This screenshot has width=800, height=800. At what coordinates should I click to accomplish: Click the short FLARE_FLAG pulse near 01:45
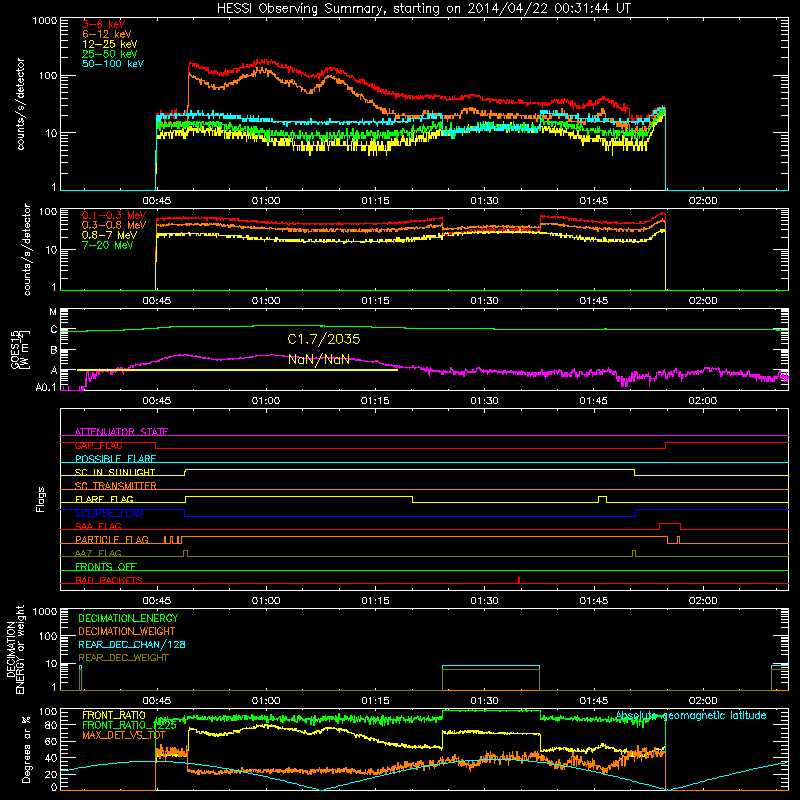tap(603, 499)
